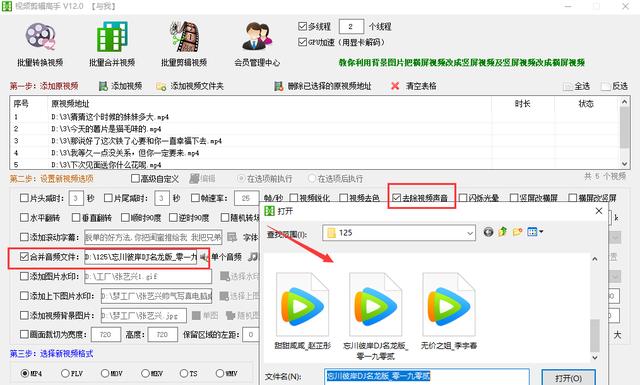Click file dialog scroll down arrow

(x=595, y=358)
